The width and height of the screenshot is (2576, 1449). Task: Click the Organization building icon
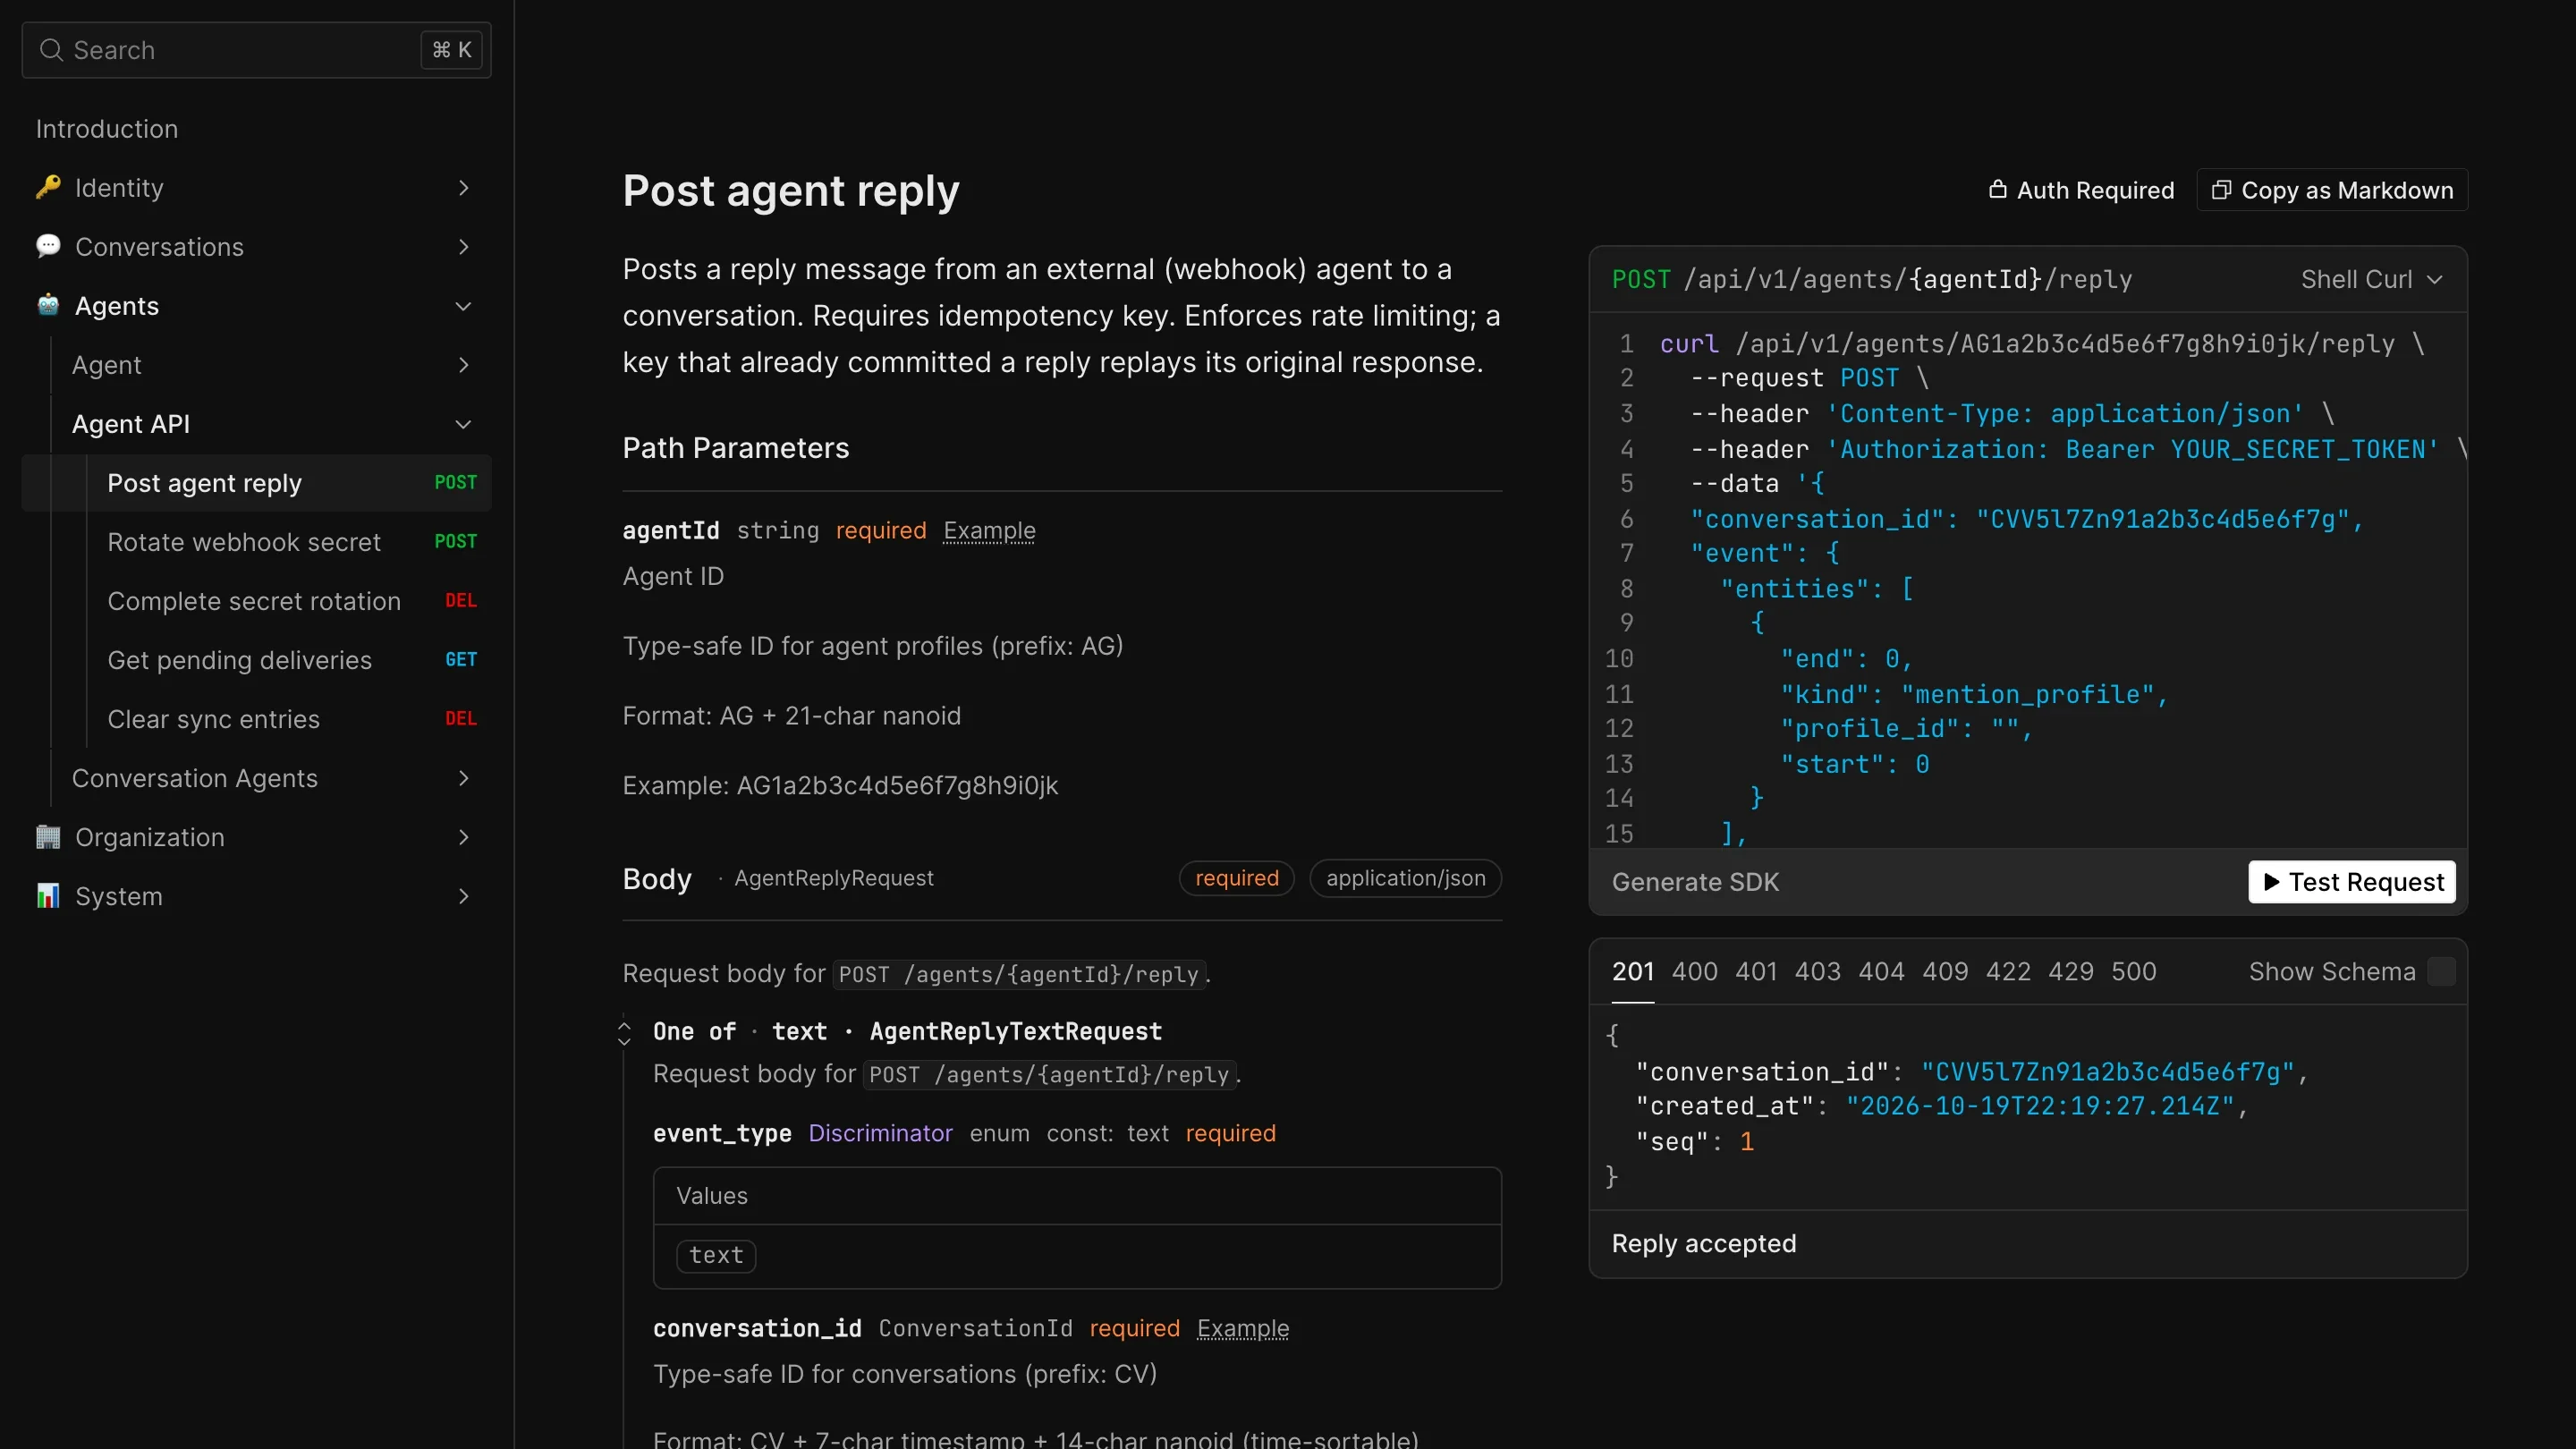coord(48,837)
